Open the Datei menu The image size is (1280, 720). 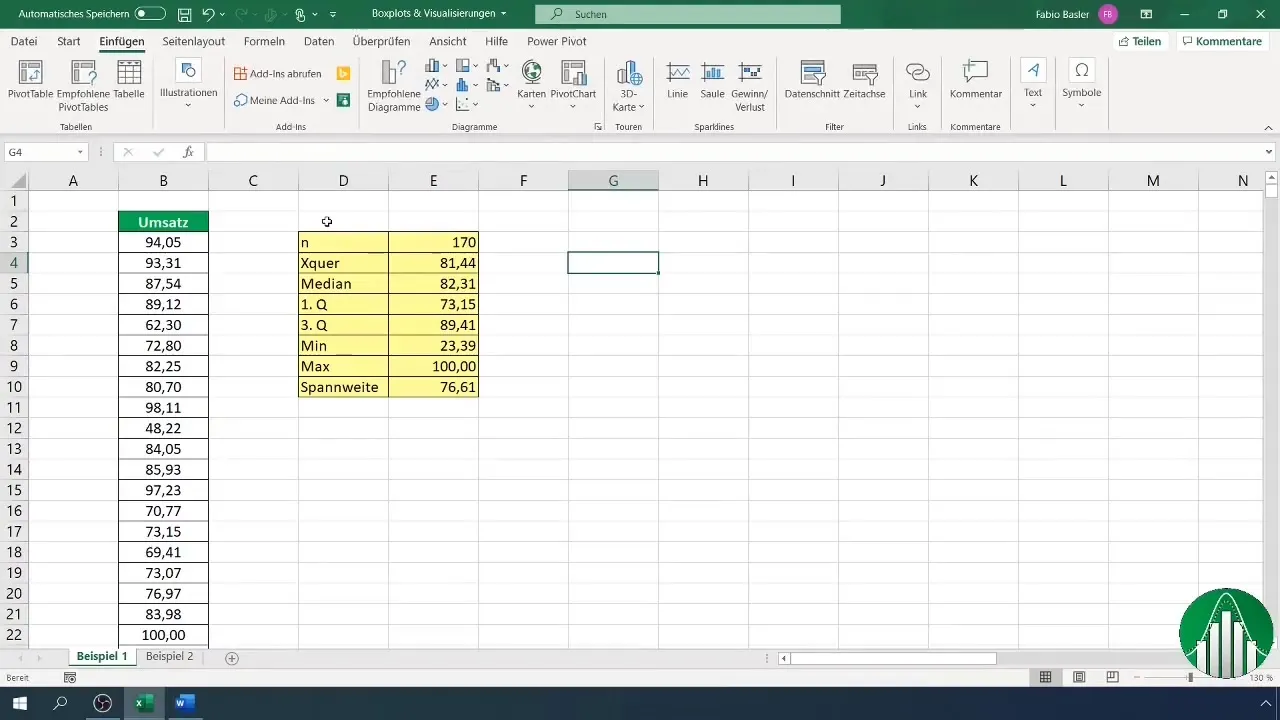coord(24,41)
